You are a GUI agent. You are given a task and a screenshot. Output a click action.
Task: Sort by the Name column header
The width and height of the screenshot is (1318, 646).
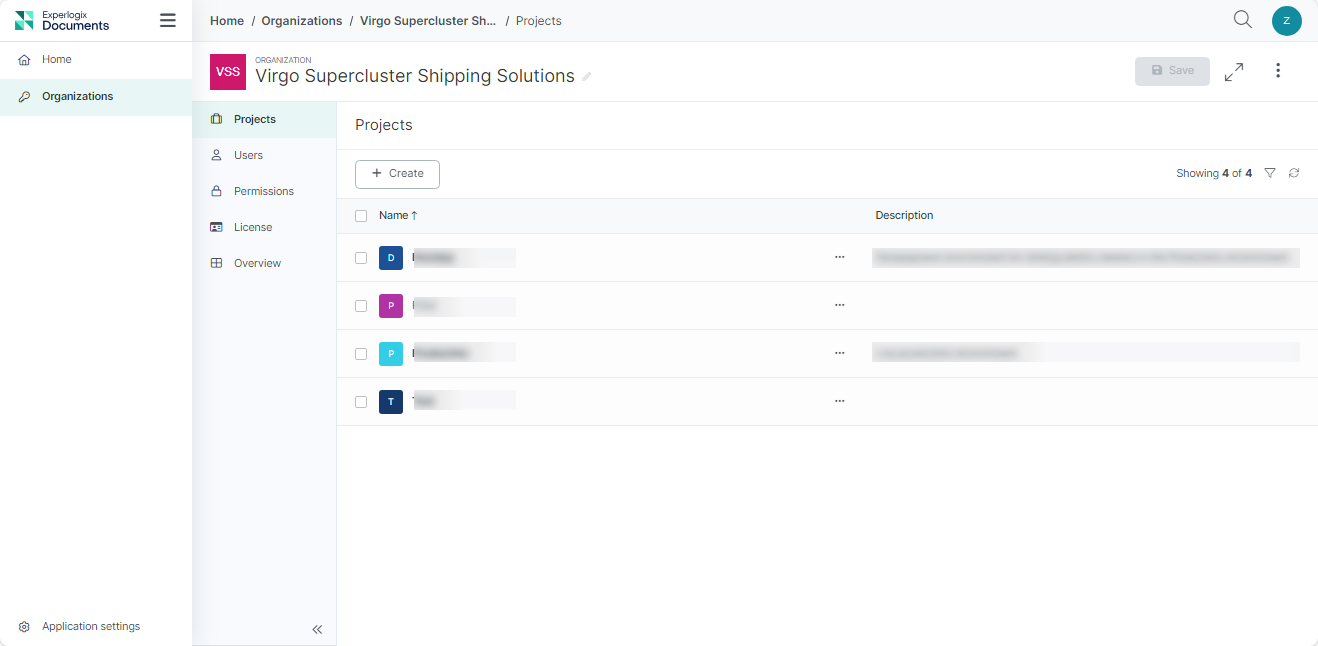tap(398, 215)
